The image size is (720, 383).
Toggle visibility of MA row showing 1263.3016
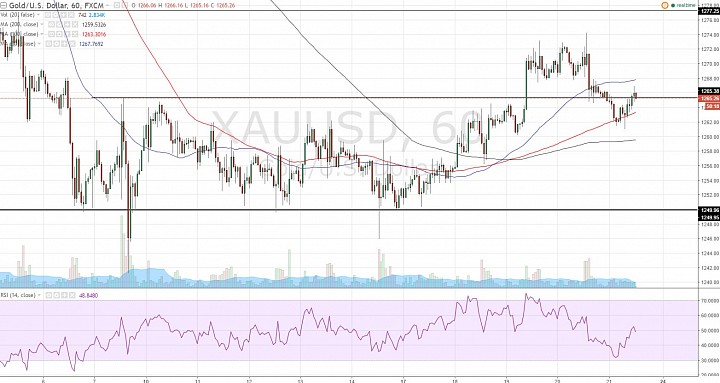[x=51, y=34]
